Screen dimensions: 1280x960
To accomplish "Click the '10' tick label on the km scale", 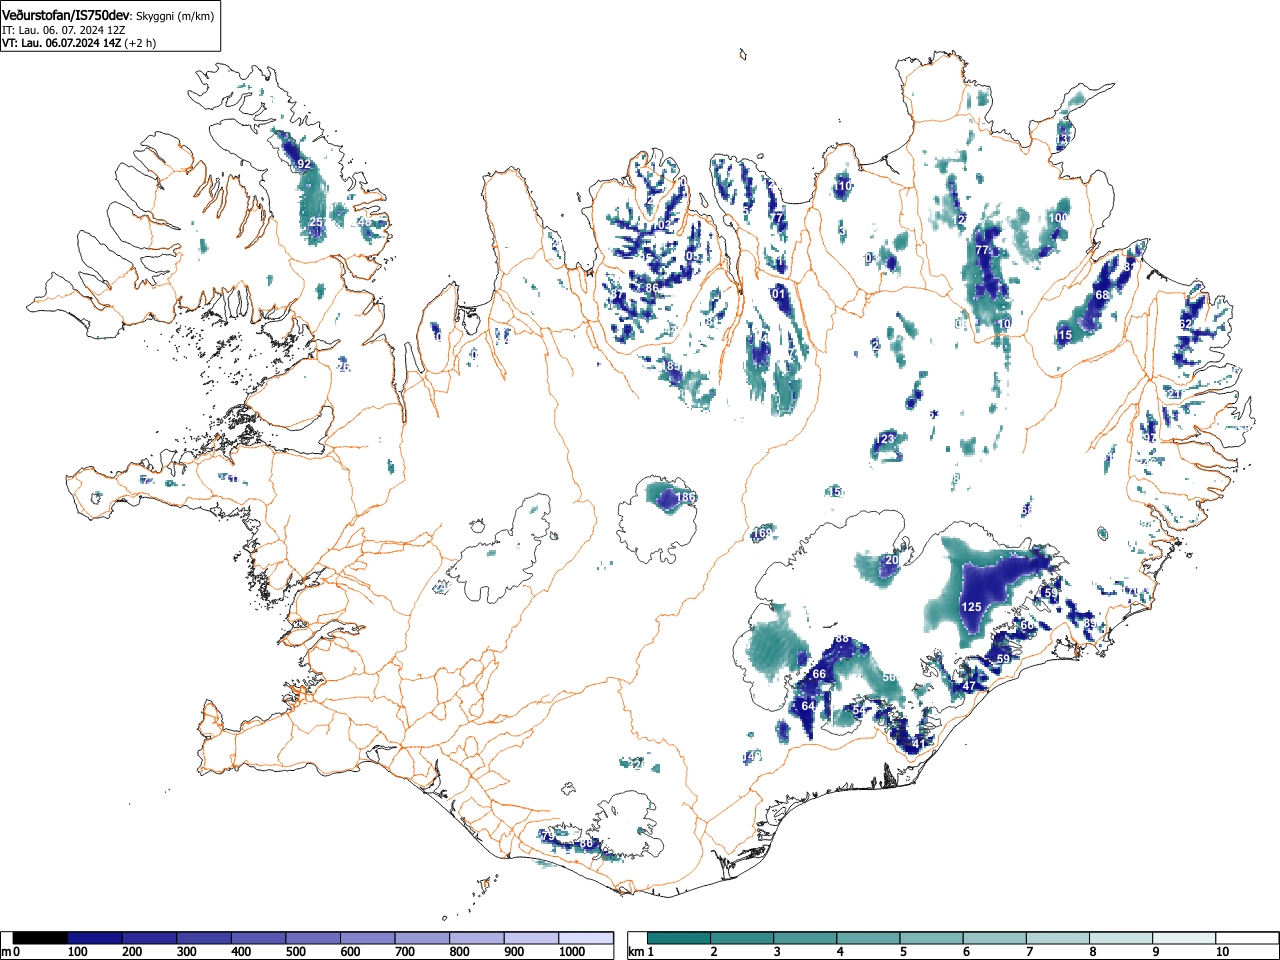I will [1222, 952].
